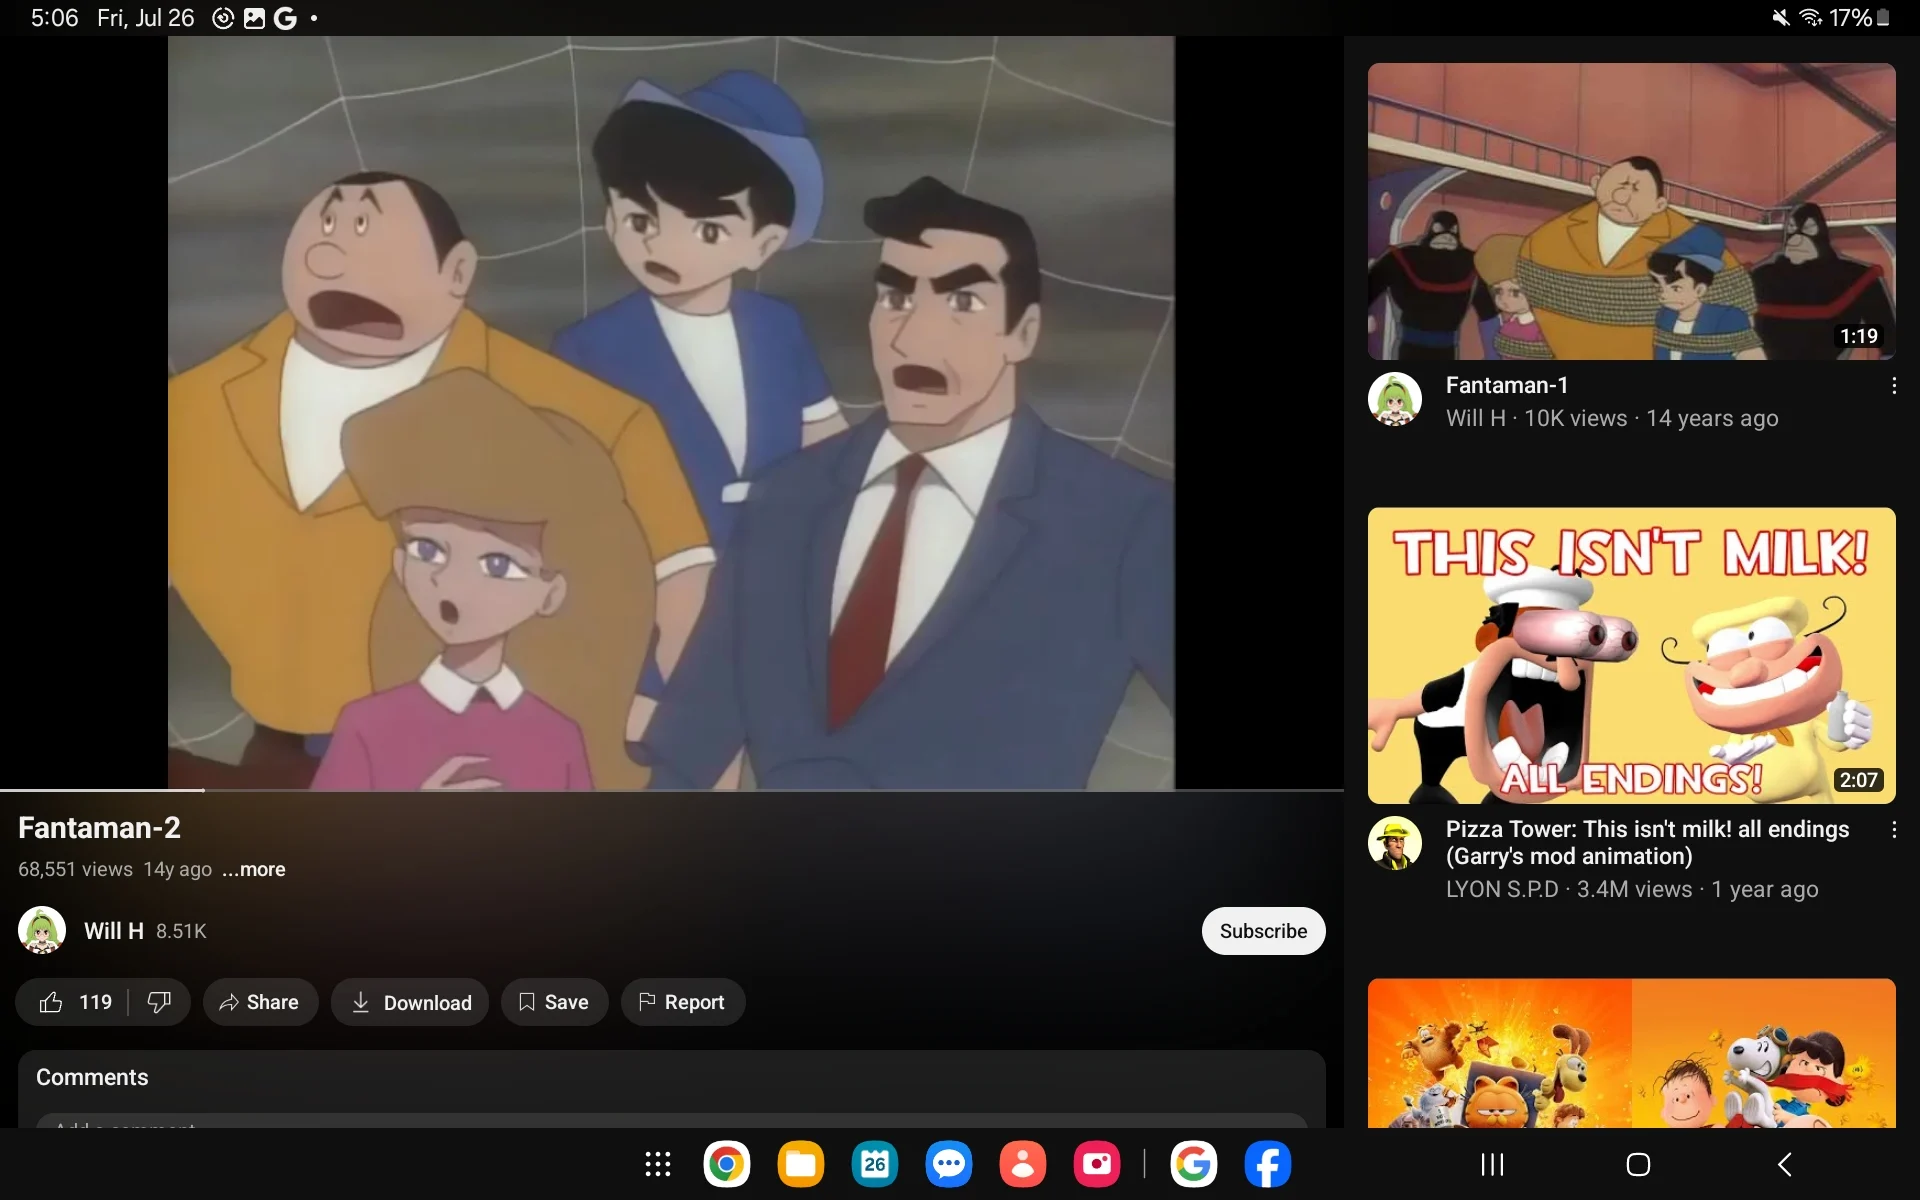Share the Fantaman-2 video

(x=260, y=1002)
